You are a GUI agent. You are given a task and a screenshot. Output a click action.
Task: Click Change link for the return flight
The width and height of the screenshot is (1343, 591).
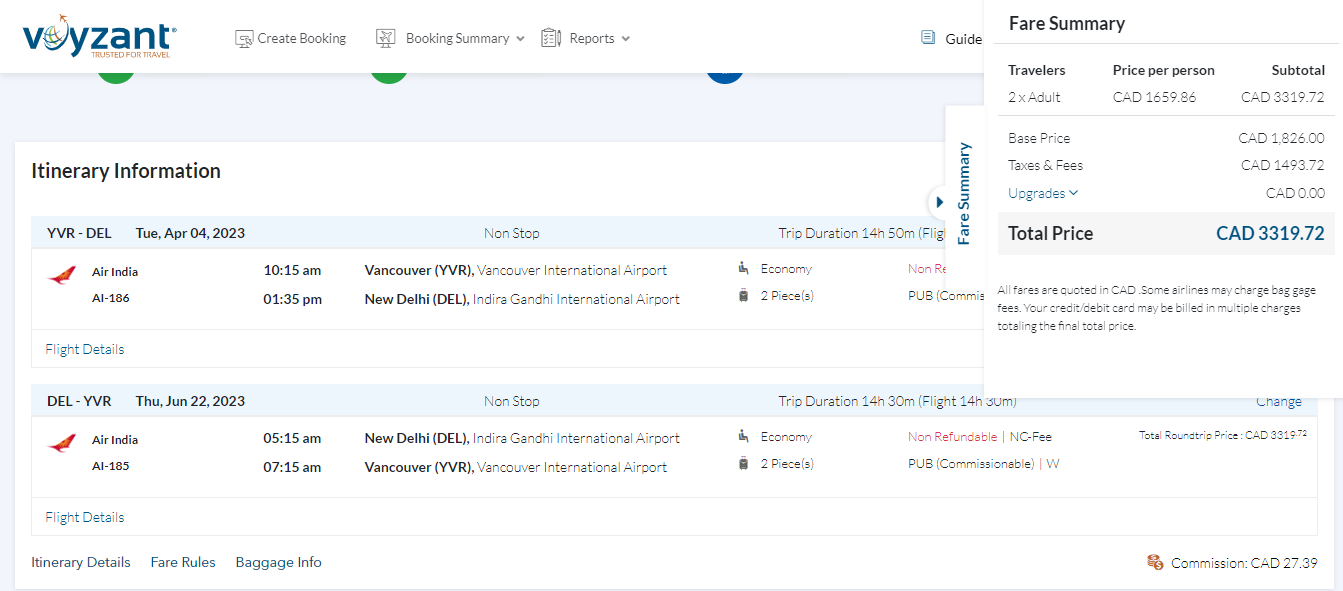click(x=1278, y=401)
